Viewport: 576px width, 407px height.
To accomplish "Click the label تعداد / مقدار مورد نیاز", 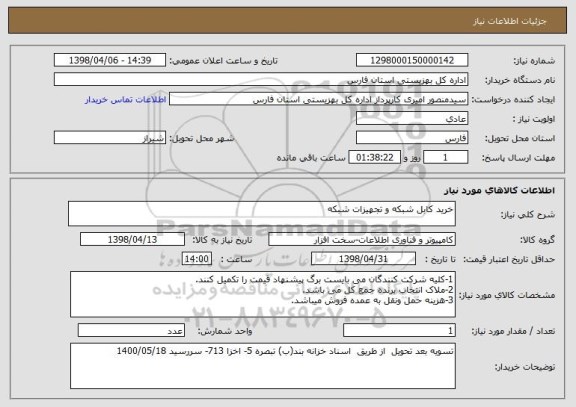I will point(513,331).
